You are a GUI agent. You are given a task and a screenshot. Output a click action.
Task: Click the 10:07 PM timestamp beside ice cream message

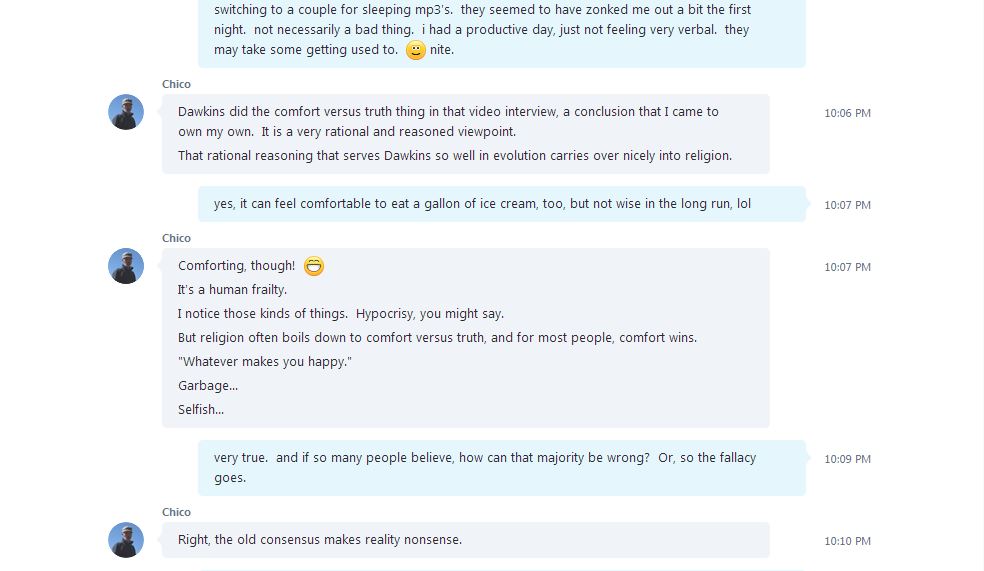pyautogui.click(x=847, y=205)
